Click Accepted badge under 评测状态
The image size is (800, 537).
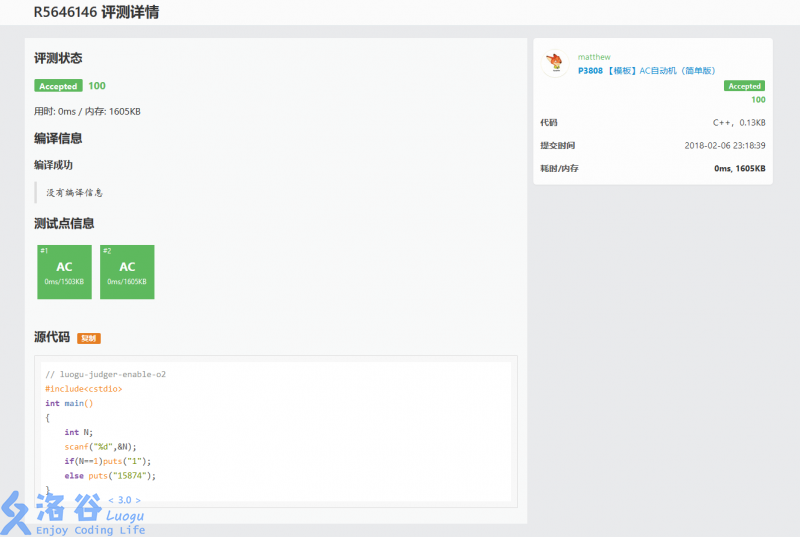point(58,86)
